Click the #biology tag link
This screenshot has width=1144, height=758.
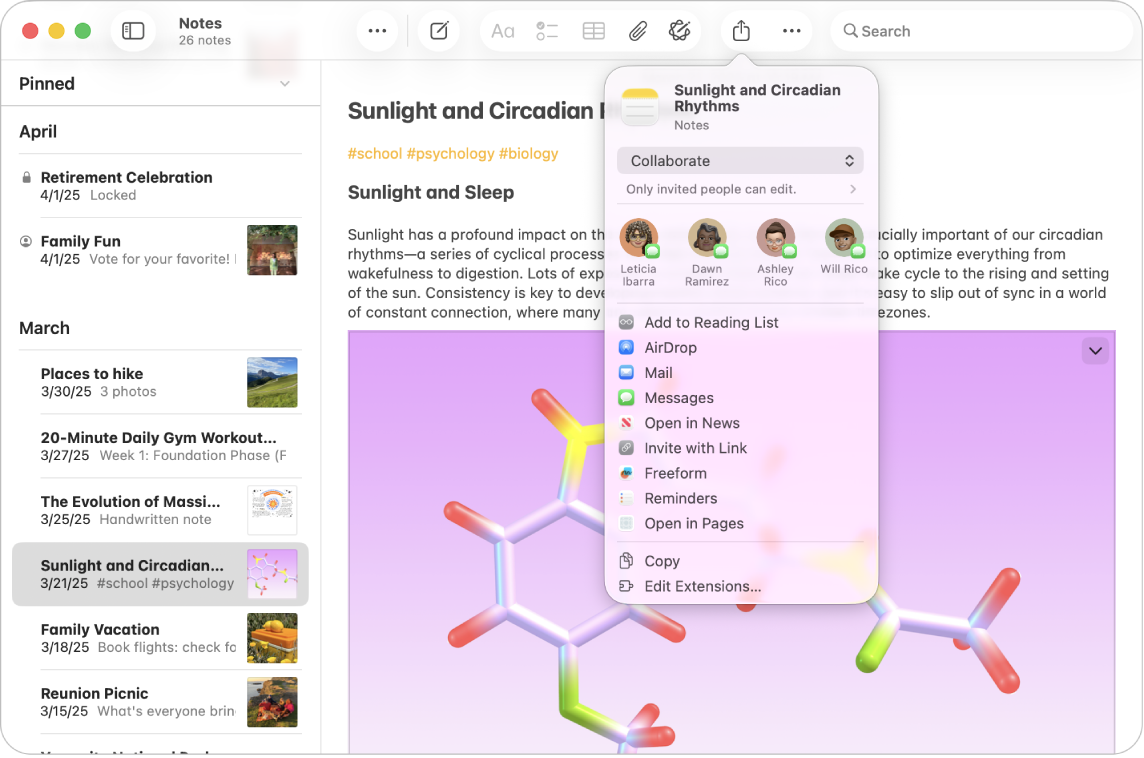point(529,153)
